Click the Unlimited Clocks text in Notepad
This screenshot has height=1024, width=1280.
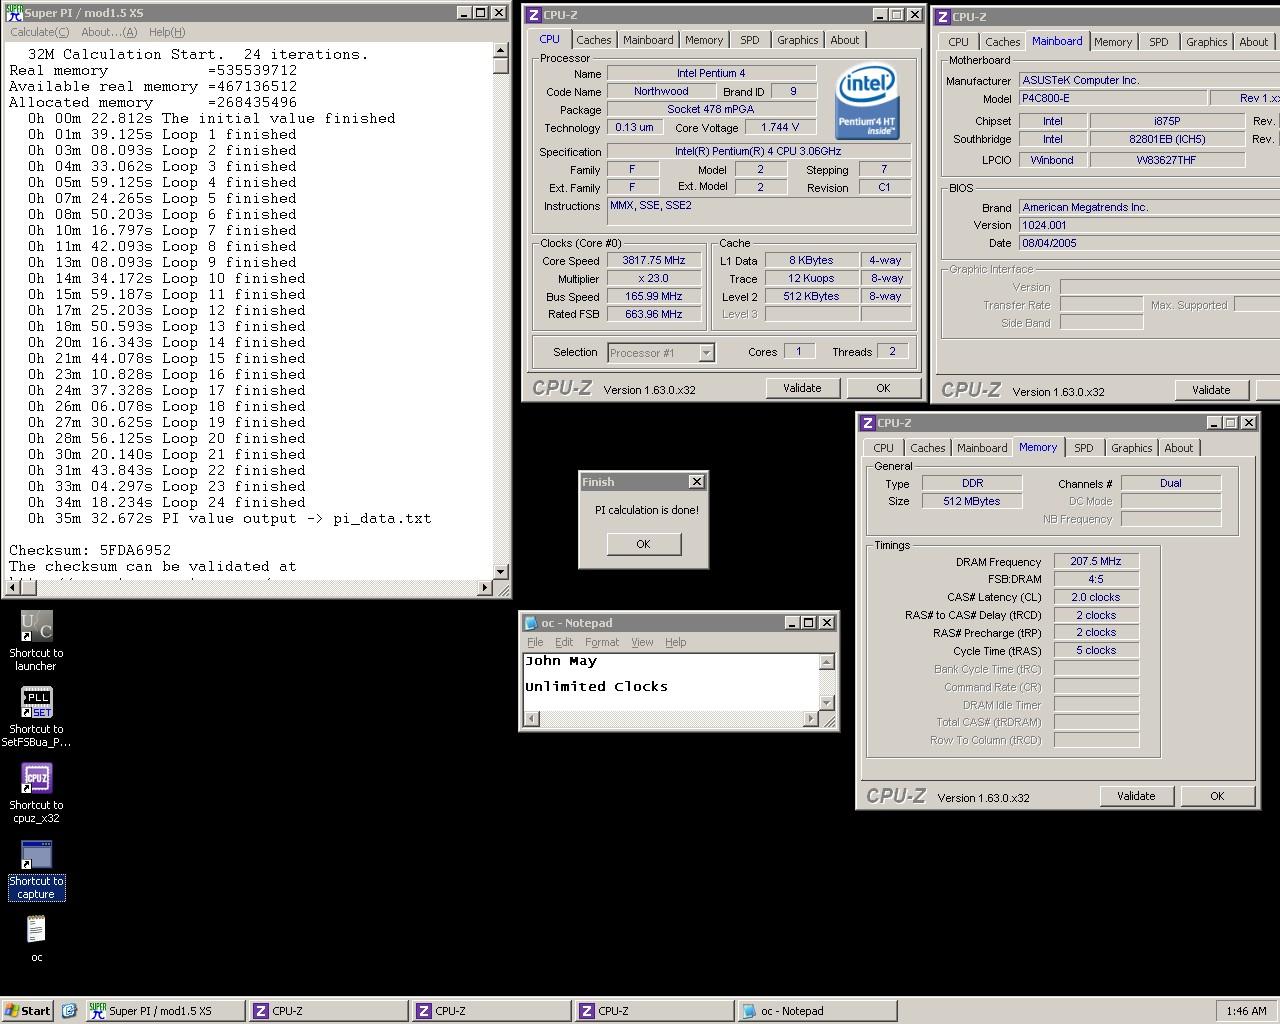pos(596,686)
